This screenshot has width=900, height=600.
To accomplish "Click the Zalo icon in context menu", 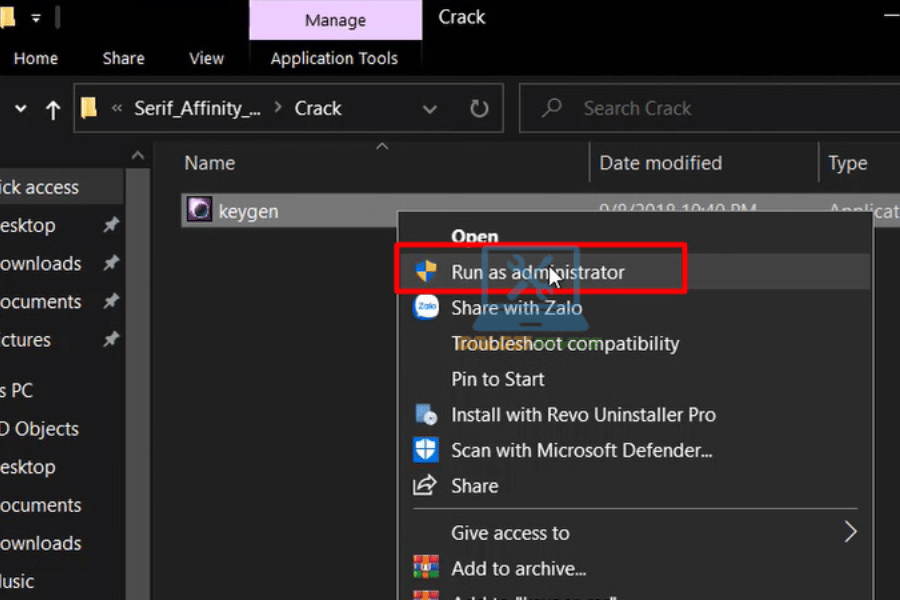I will click(426, 308).
